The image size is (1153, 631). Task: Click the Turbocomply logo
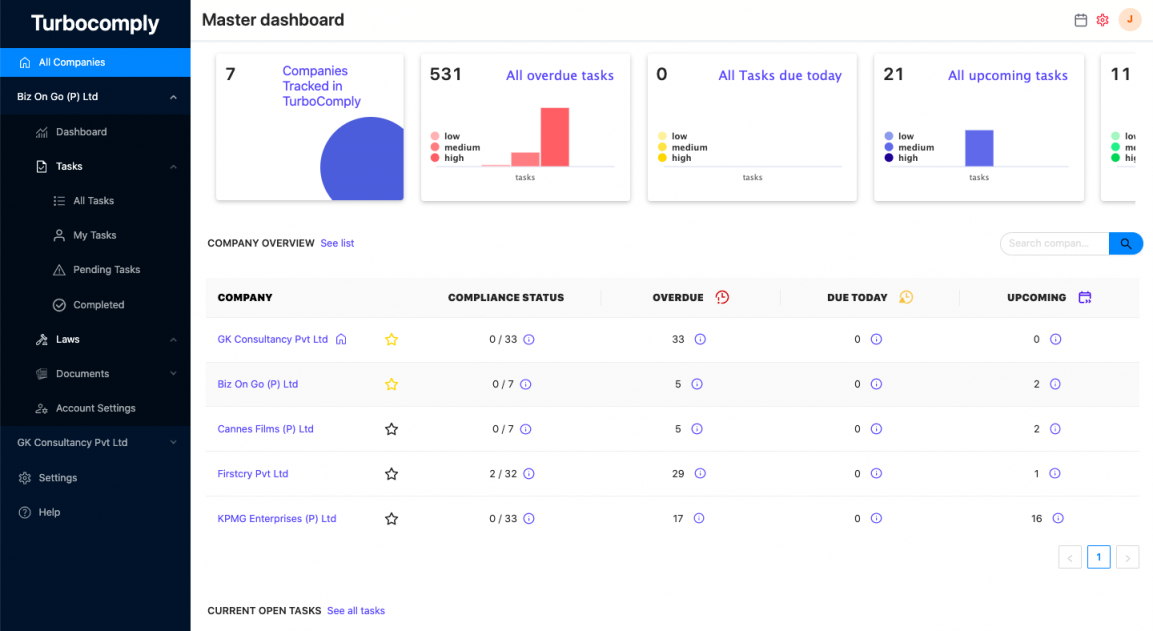click(95, 24)
